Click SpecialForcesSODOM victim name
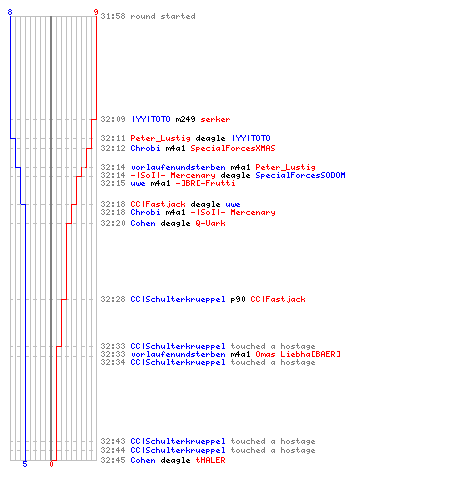This screenshot has height=500, width=450. 300,175
